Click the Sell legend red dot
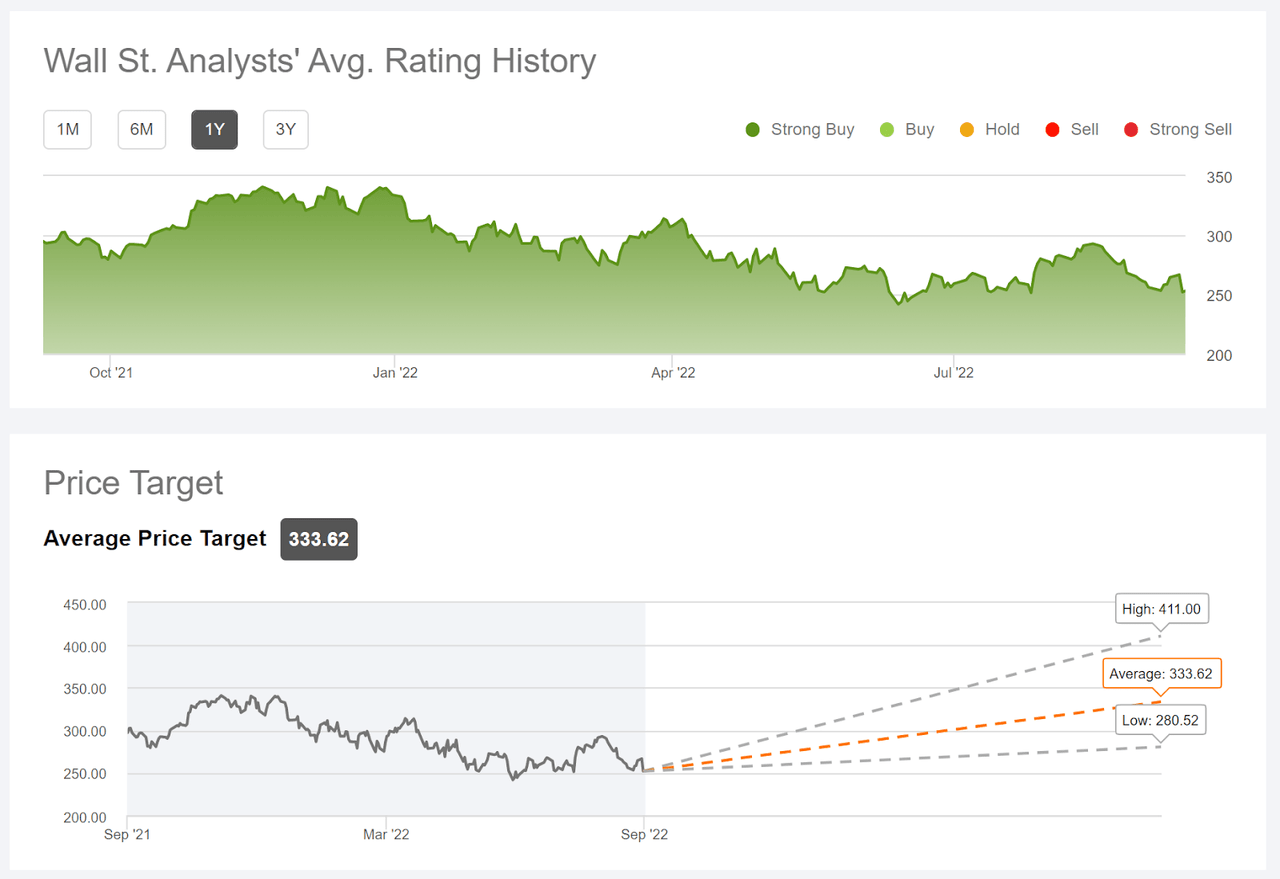This screenshot has height=879, width=1280. tap(1052, 130)
